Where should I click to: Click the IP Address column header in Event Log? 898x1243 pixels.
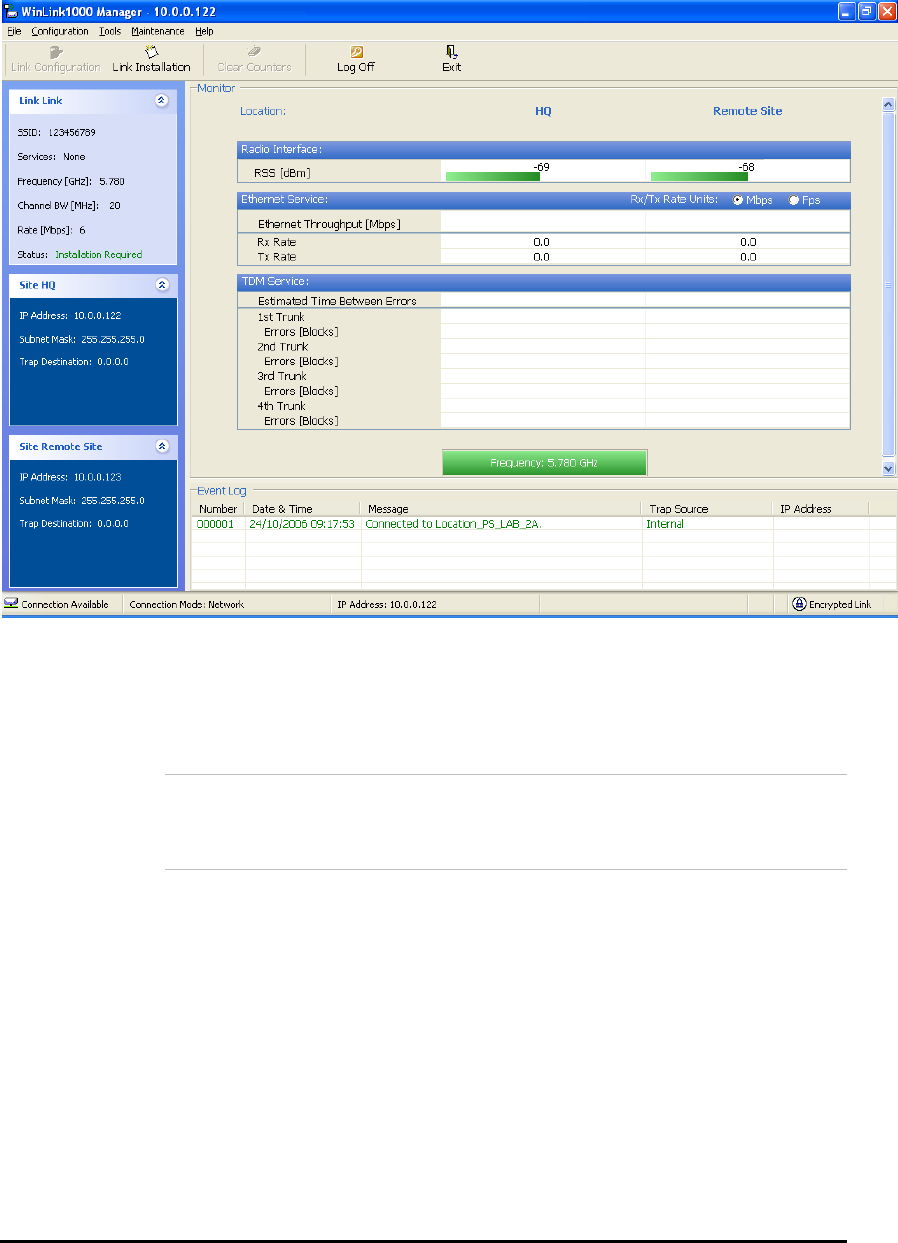click(x=821, y=509)
